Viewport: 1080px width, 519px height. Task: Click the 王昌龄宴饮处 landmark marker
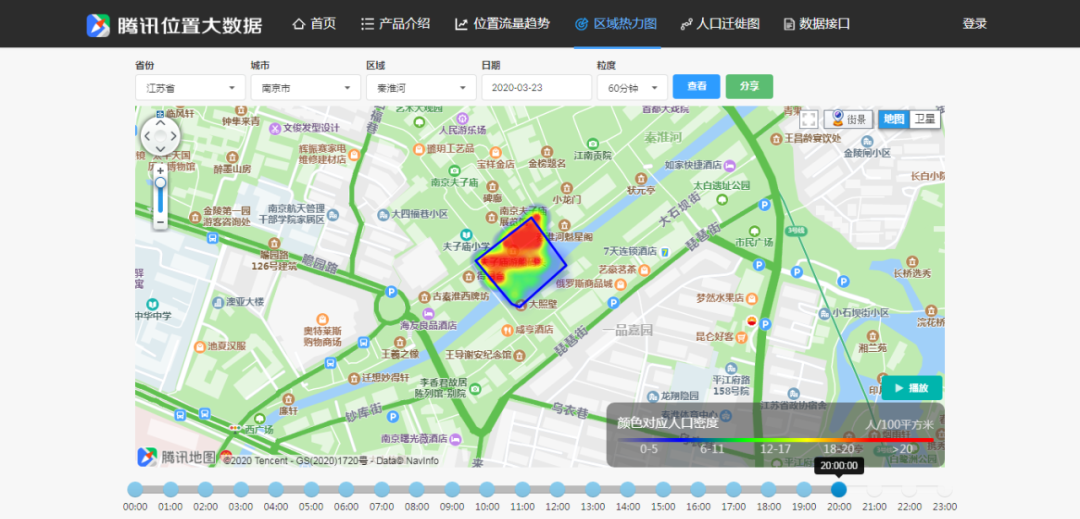tap(776, 138)
